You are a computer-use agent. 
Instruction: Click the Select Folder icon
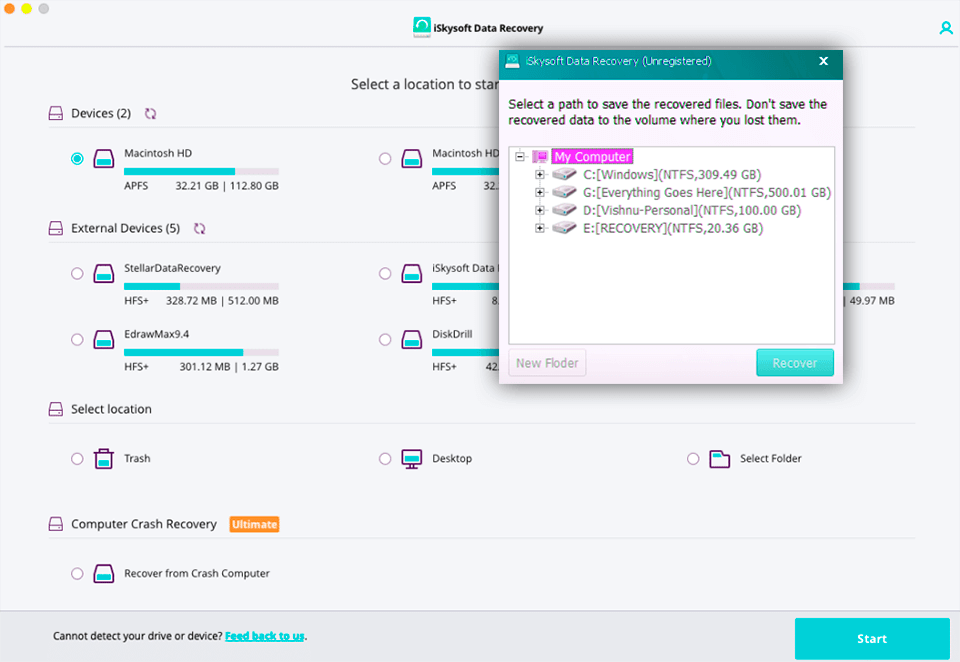point(719,459)
